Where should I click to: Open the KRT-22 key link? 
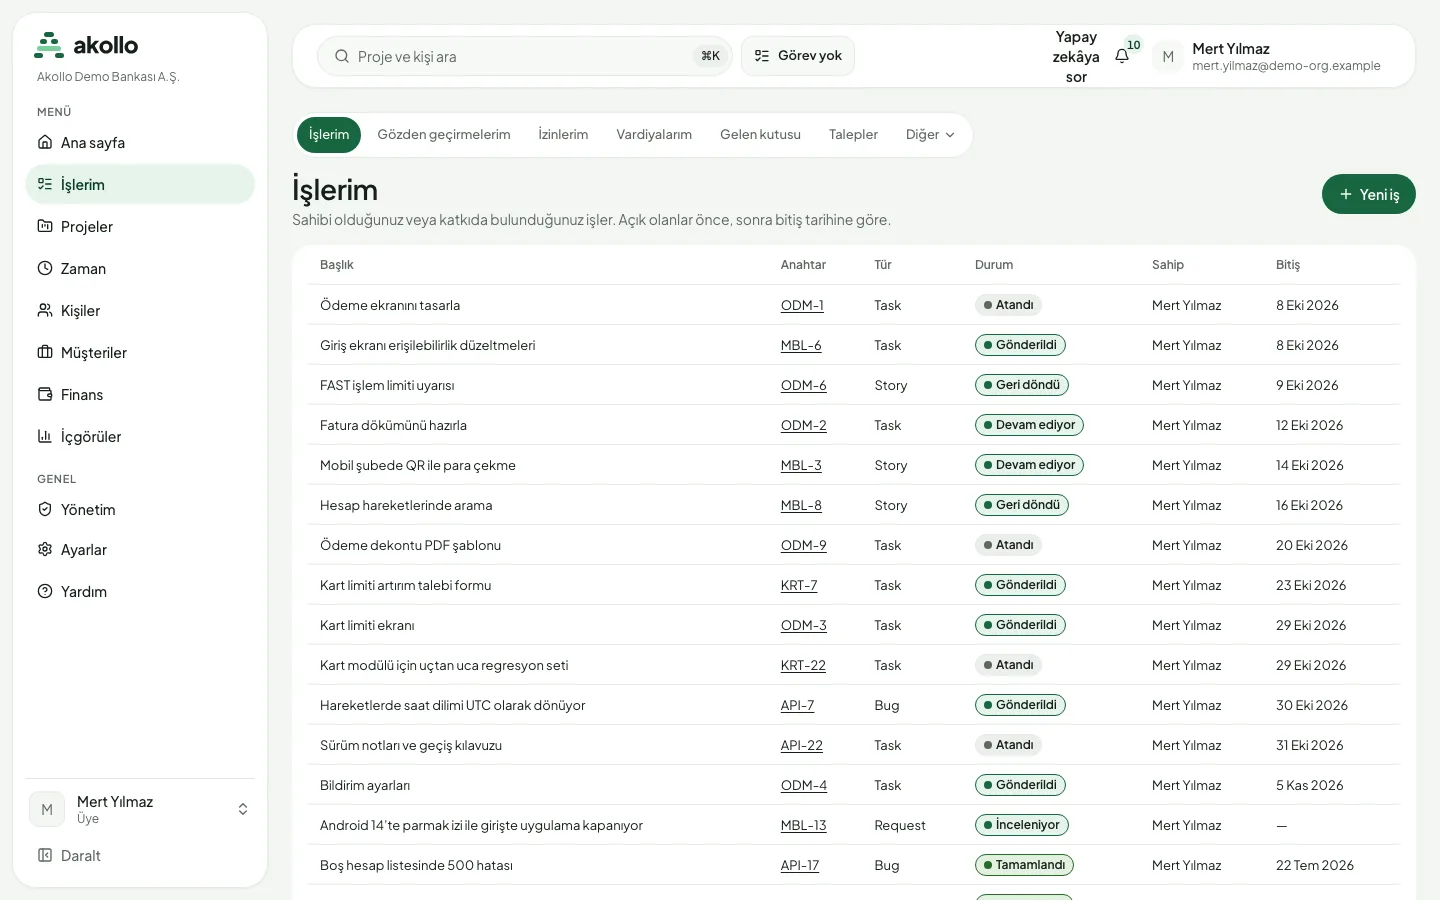coord(803,665)
